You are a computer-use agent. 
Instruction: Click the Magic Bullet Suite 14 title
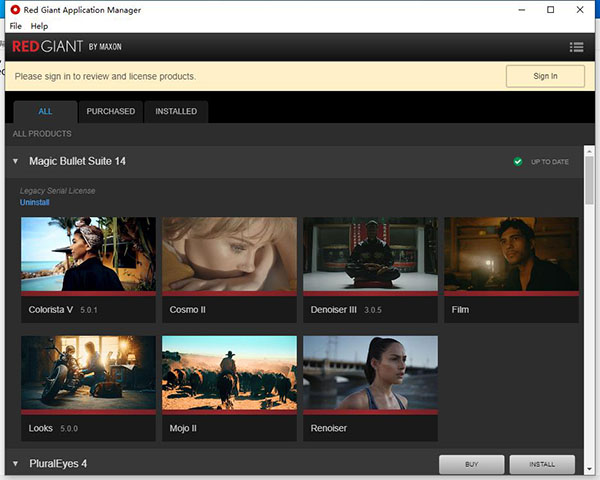[x=78, y=161]
